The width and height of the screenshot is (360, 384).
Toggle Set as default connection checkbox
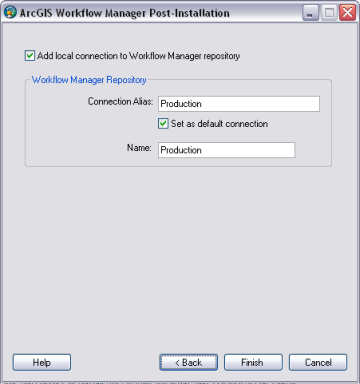point(163,124)
